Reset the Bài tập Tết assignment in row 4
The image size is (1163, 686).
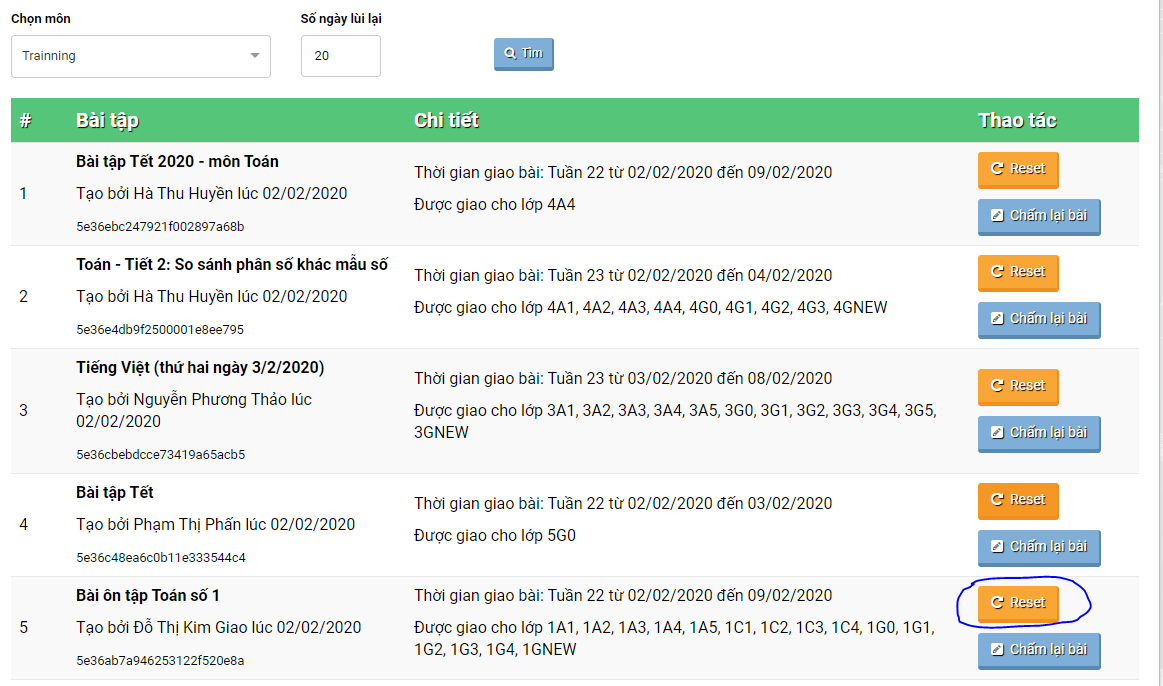(x=1017, y=500)
